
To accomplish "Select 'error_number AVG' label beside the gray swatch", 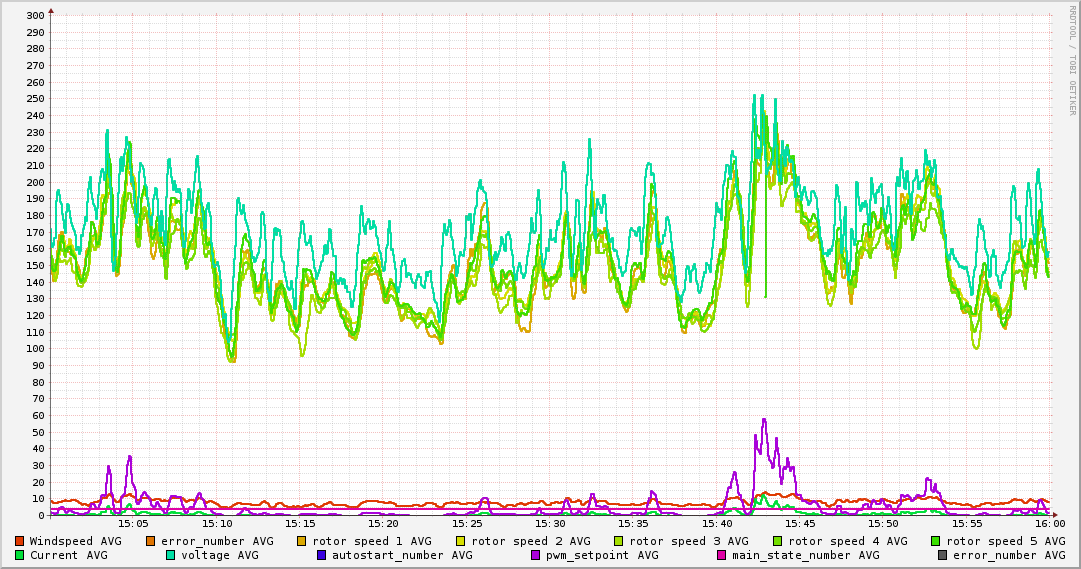I will pyautogui.click(x=1009, y=555).
